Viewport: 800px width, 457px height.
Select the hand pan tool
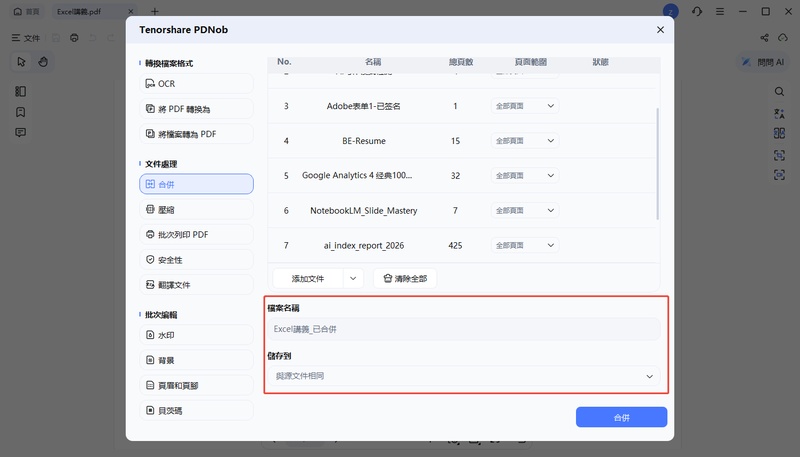(x=43, y=62)
